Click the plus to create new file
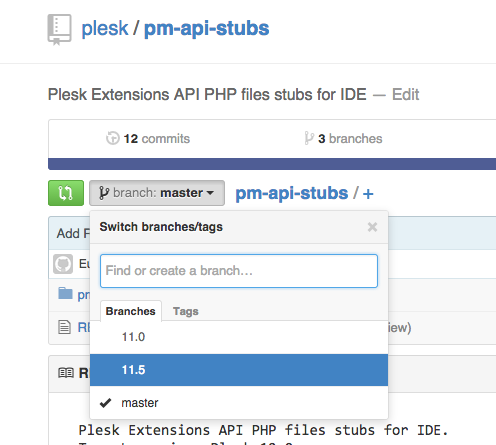 point(368,194)
